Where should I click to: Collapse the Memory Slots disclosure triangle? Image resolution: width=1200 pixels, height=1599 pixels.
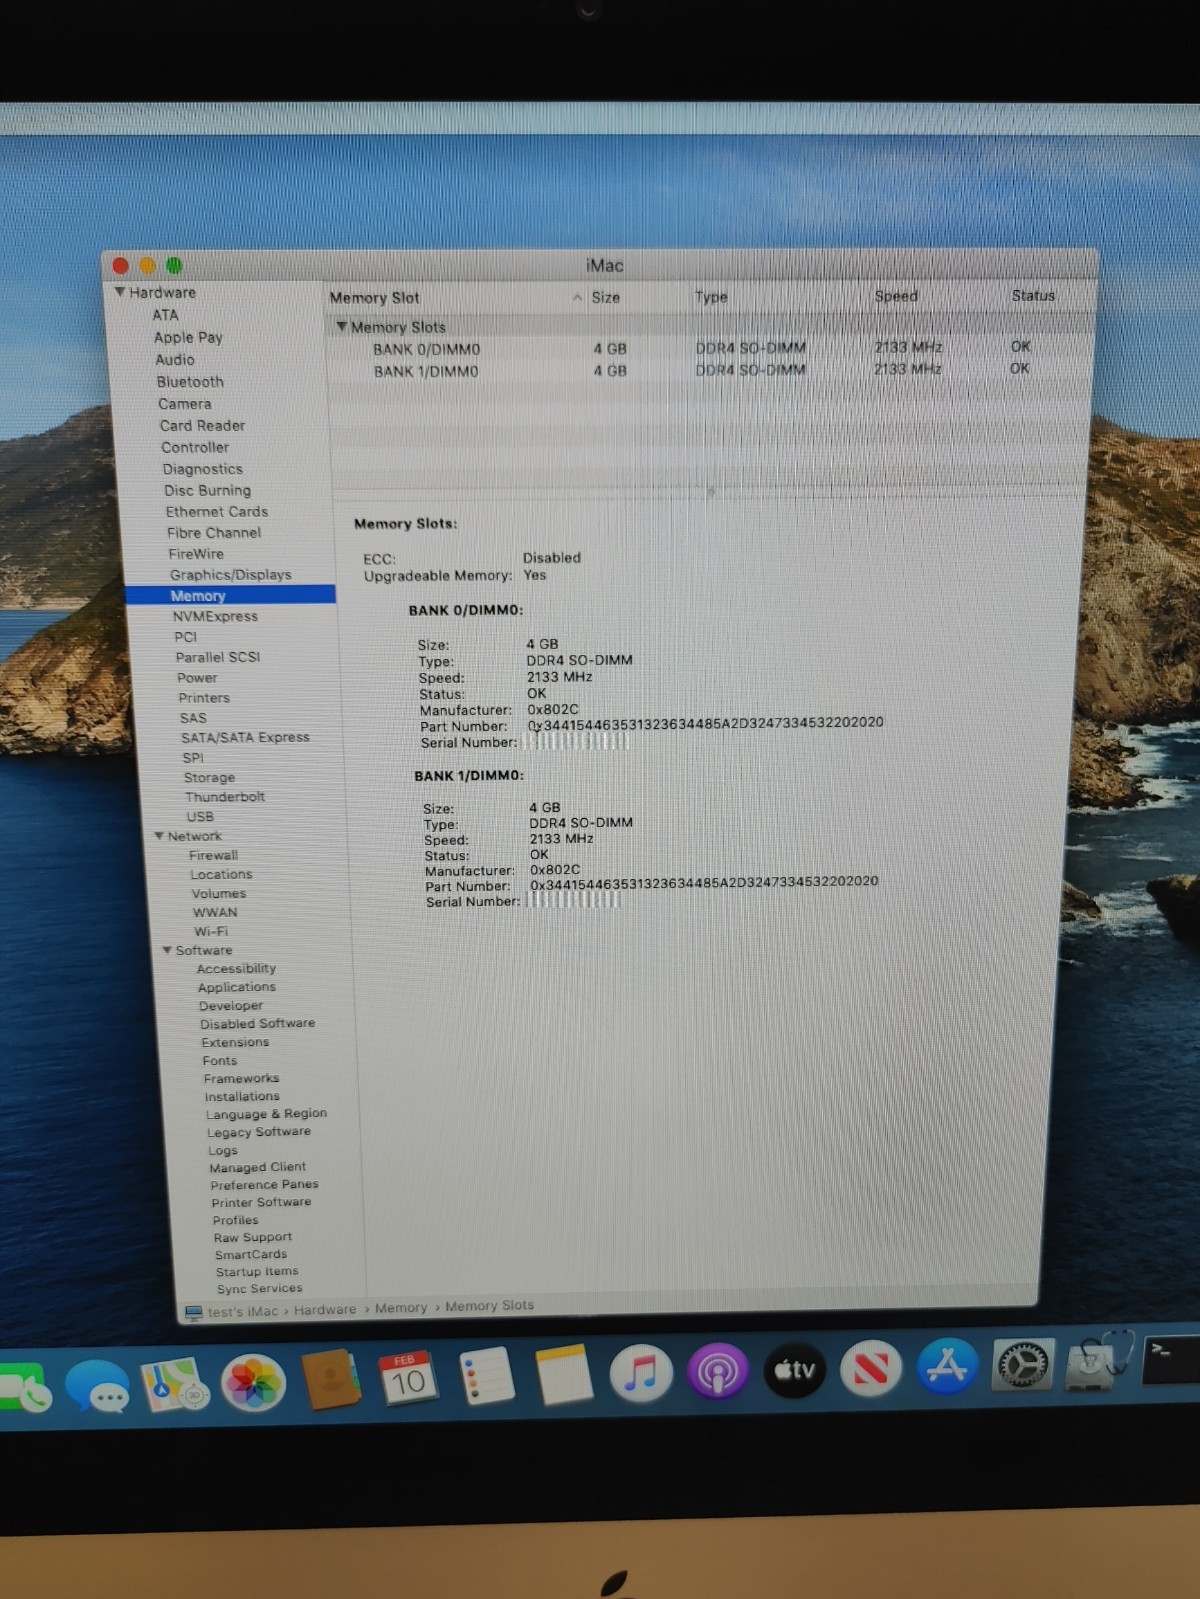(341, 327)
